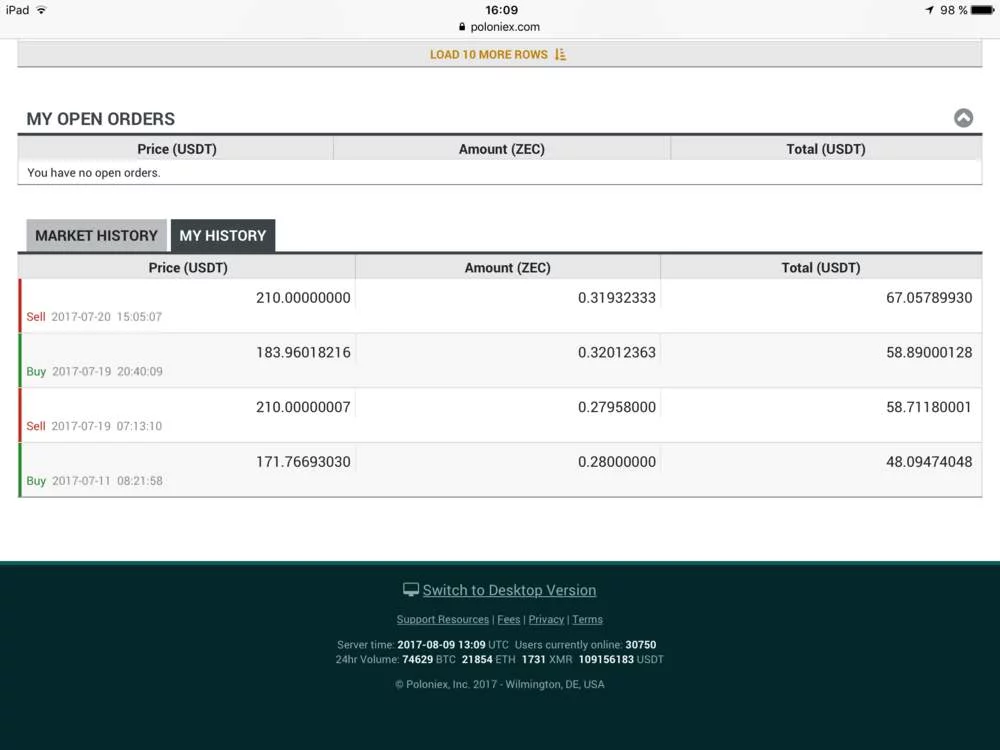Screen dimensions: 1000x750
Task: Click 24hr volume 109156183 USDT
Action: [621, 659]
